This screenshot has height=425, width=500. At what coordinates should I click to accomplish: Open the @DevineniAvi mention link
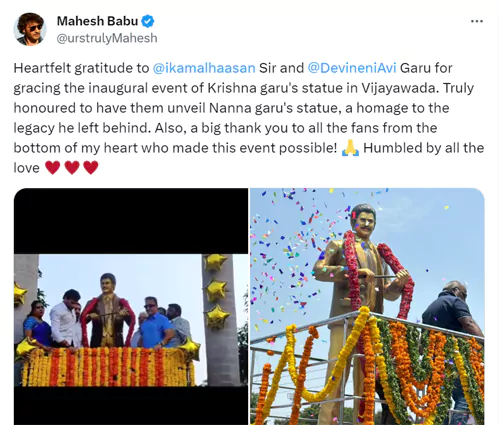click(x=352, y=68)
